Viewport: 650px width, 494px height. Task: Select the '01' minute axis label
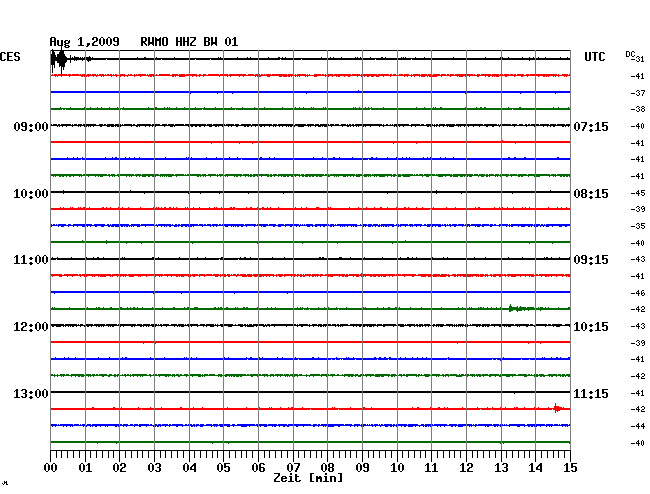(85, 467)
